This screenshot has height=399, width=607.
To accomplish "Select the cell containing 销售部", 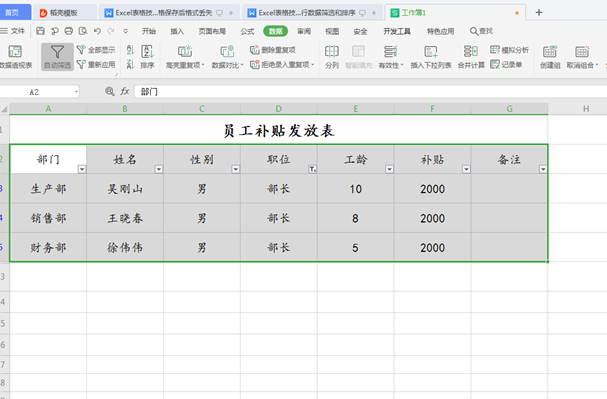I will pyautogui.click(x=48, y=218).
